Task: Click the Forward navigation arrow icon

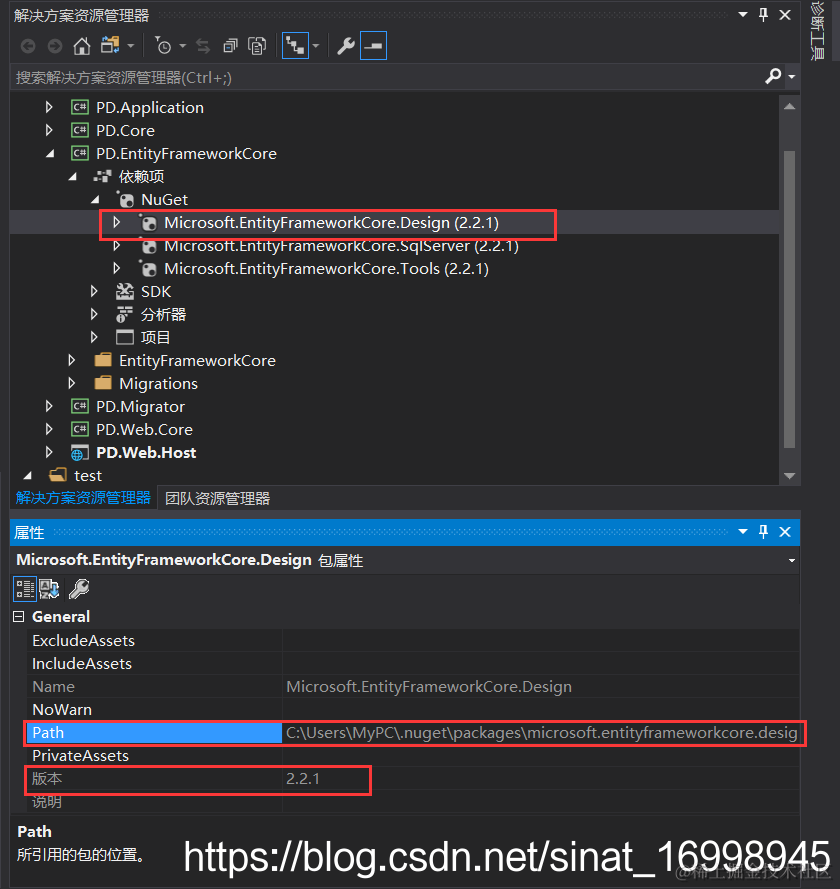Action: pos(54,46)
